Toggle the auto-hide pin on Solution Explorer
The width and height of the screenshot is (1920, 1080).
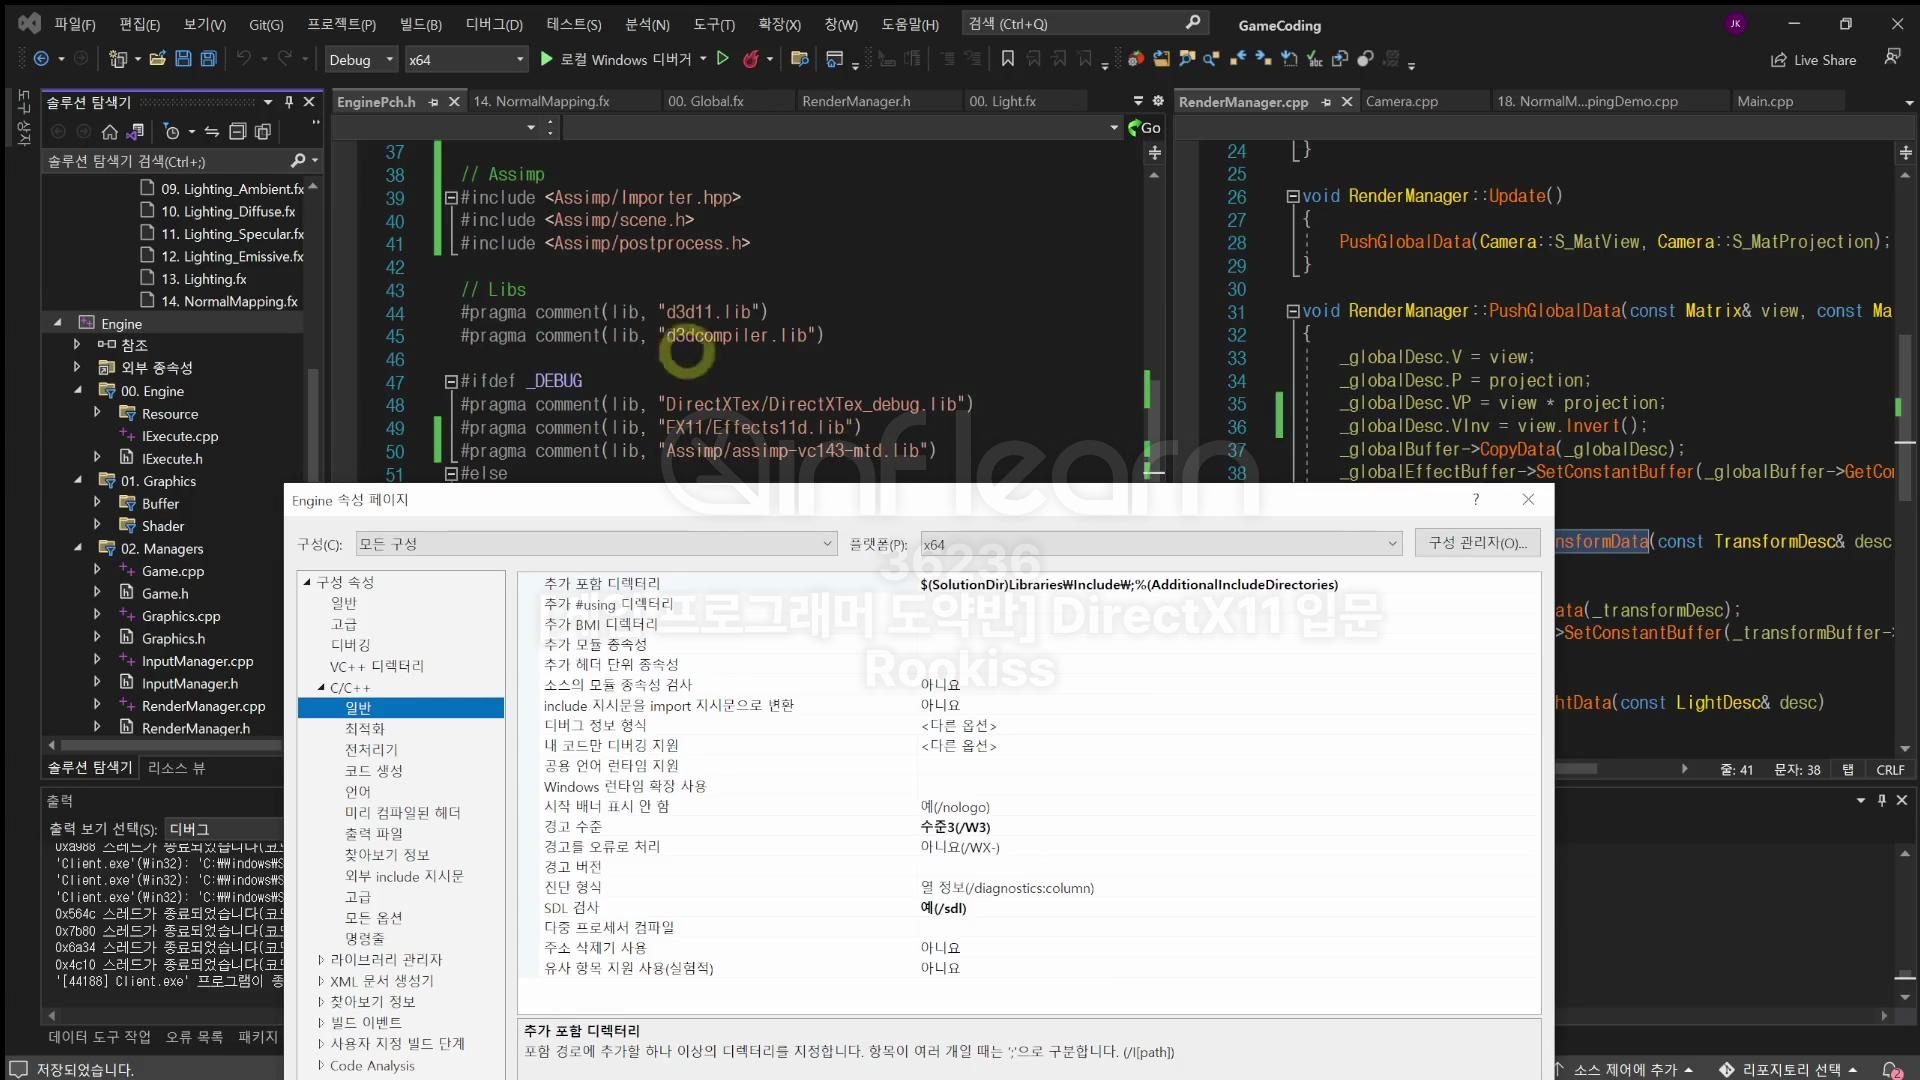point(289,102)
